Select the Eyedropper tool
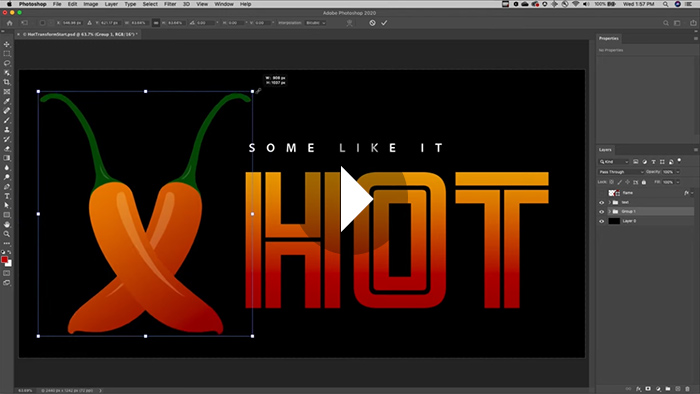700x394 pixels. (x=7, y=101)
